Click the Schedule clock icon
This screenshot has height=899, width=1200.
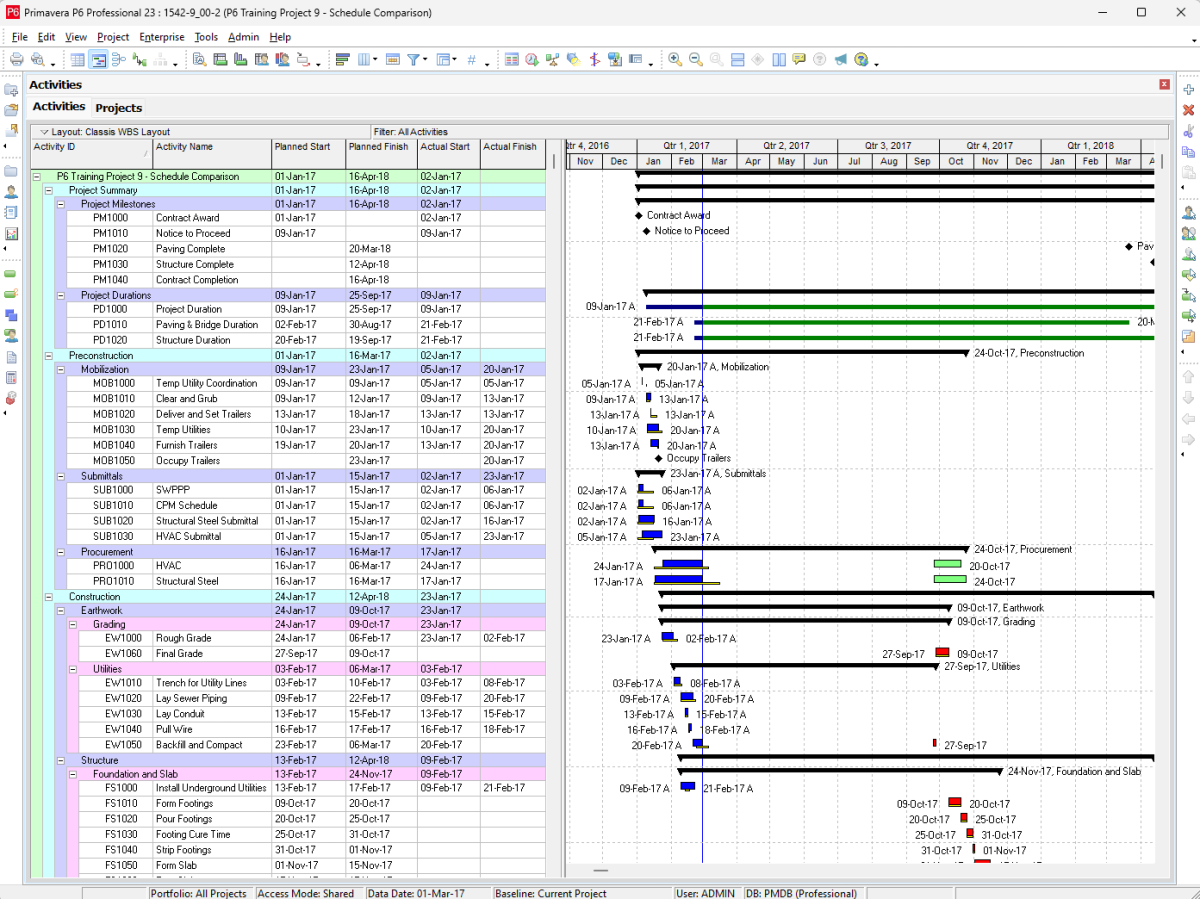tap(532, 60)
